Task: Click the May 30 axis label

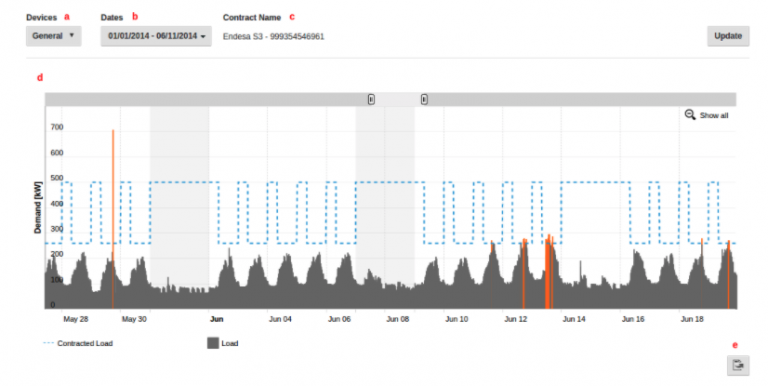Action: click(x=134, y=319)
